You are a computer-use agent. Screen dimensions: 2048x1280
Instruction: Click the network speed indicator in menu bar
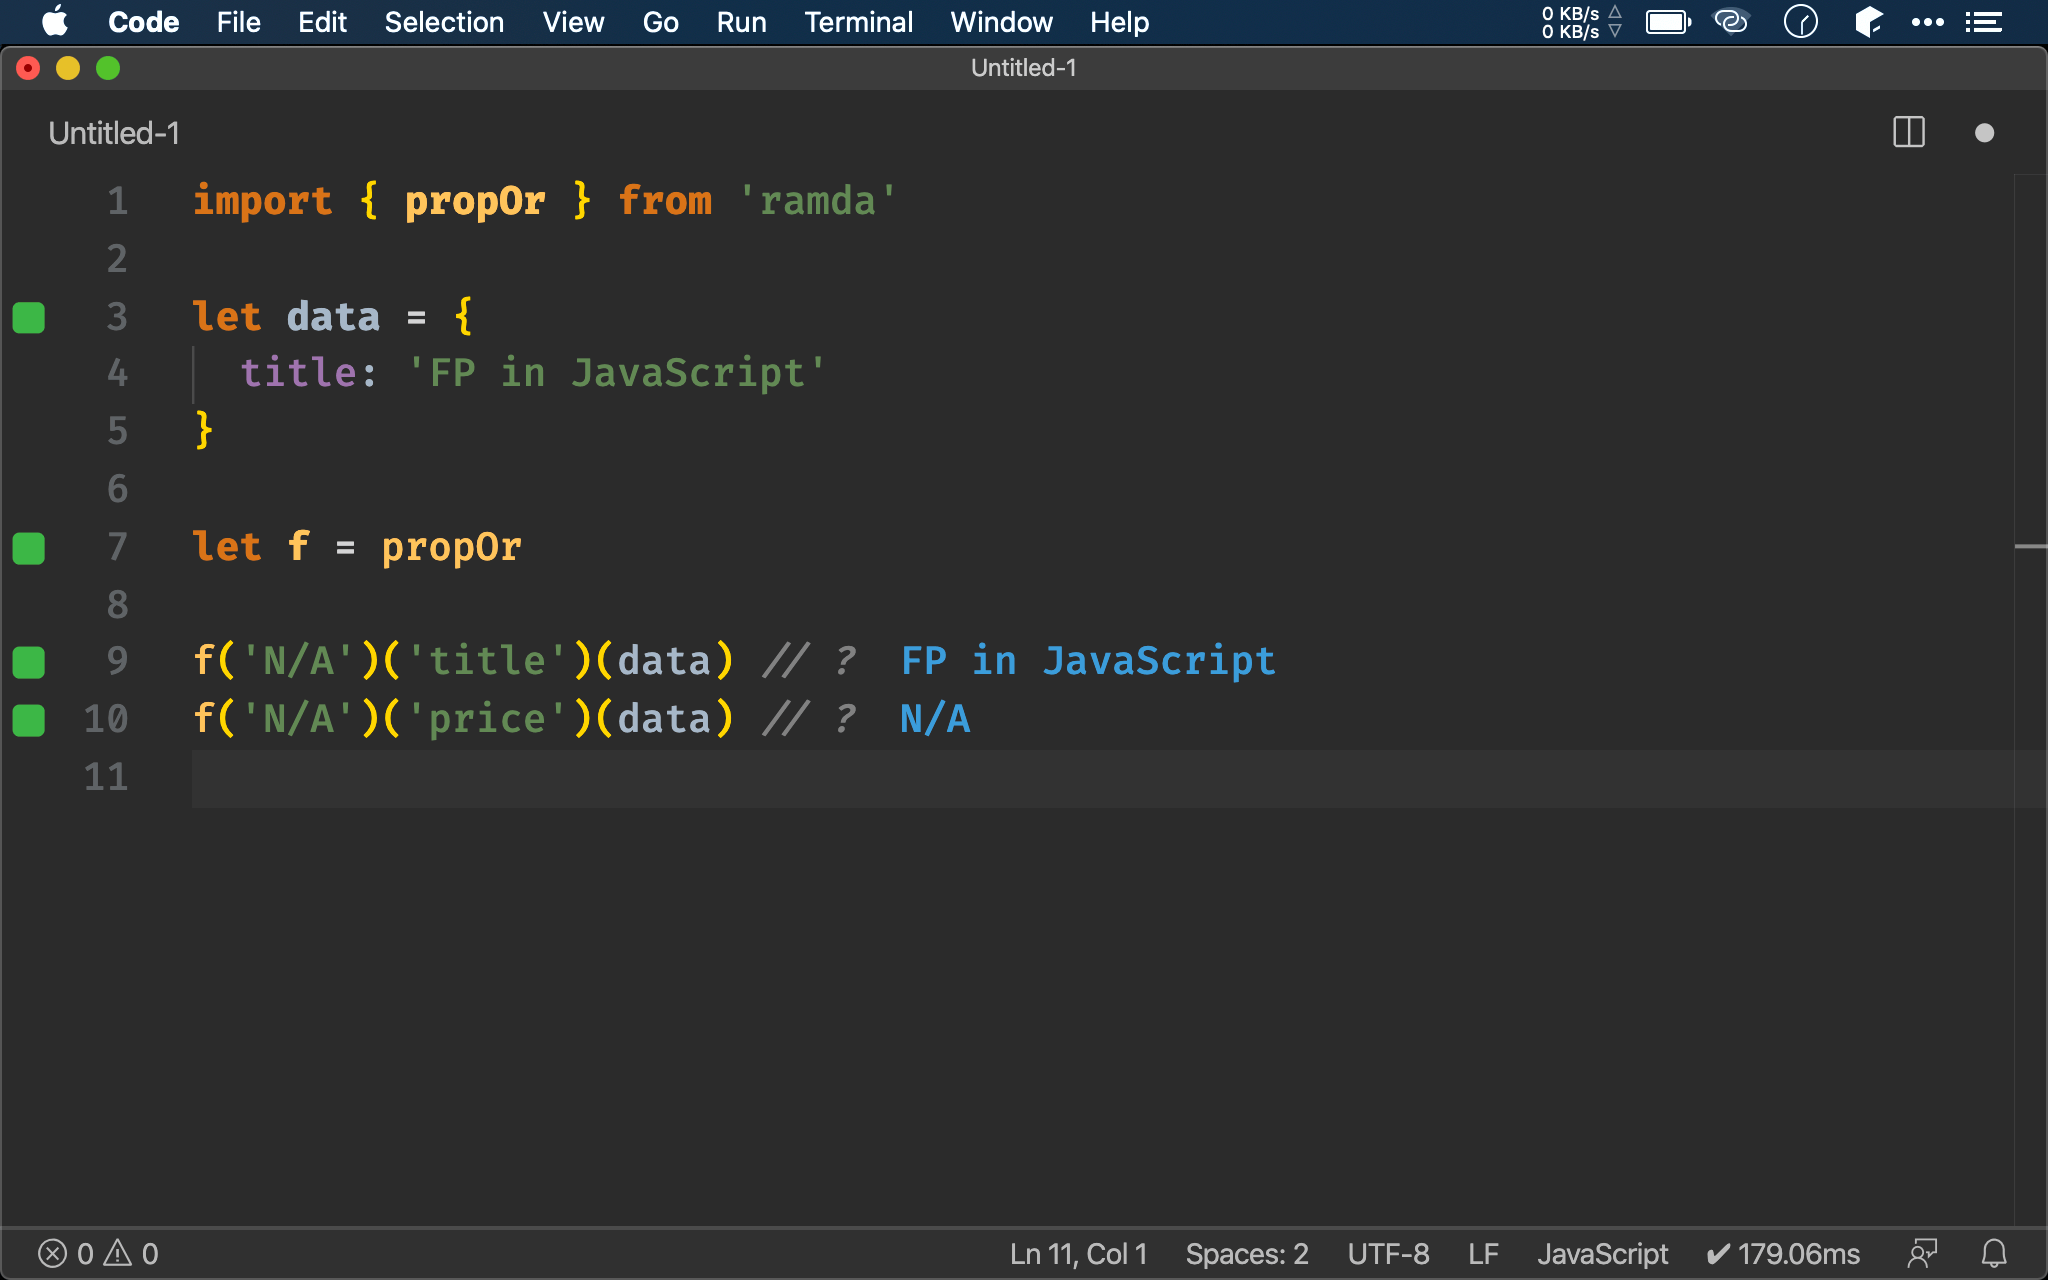1581,22
